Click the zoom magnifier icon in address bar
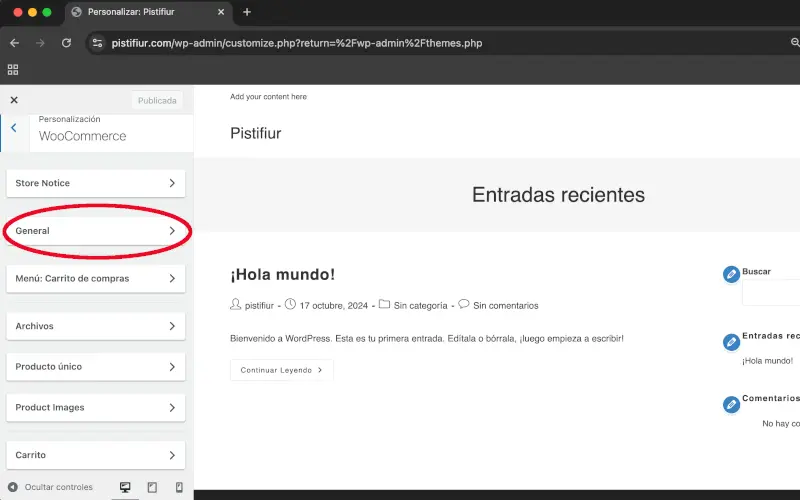The image size is (800, 500). click(x=795, y=43)
